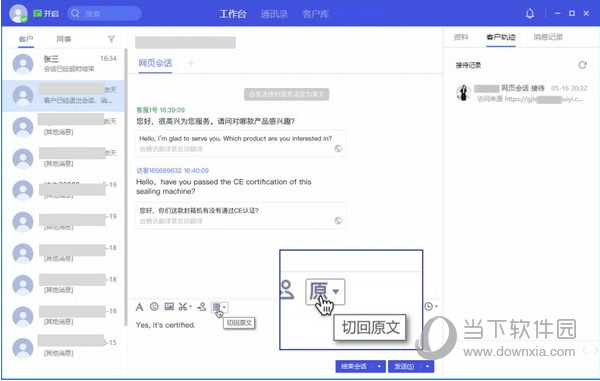Click the visitor's CE certification question
Image resolution: width=600 pixels, height=381 pixels.
click(x=224, y=186)
